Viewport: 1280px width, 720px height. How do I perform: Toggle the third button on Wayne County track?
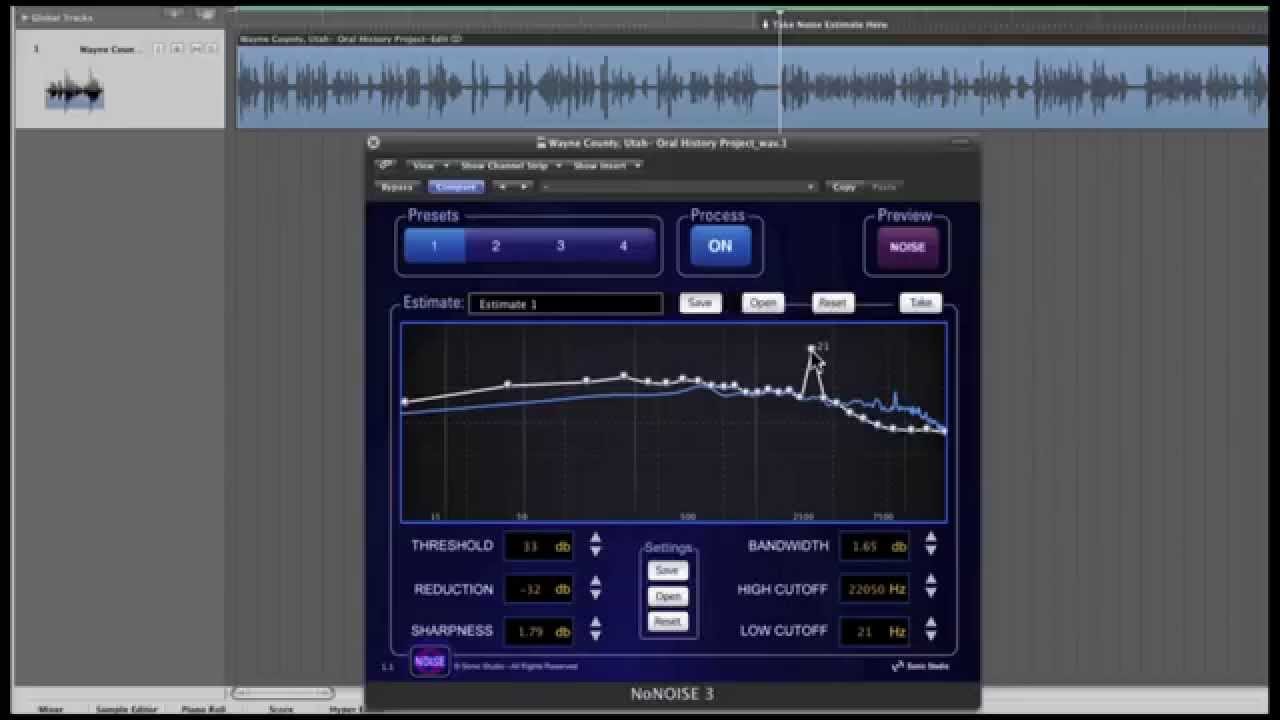pos(195,49)
